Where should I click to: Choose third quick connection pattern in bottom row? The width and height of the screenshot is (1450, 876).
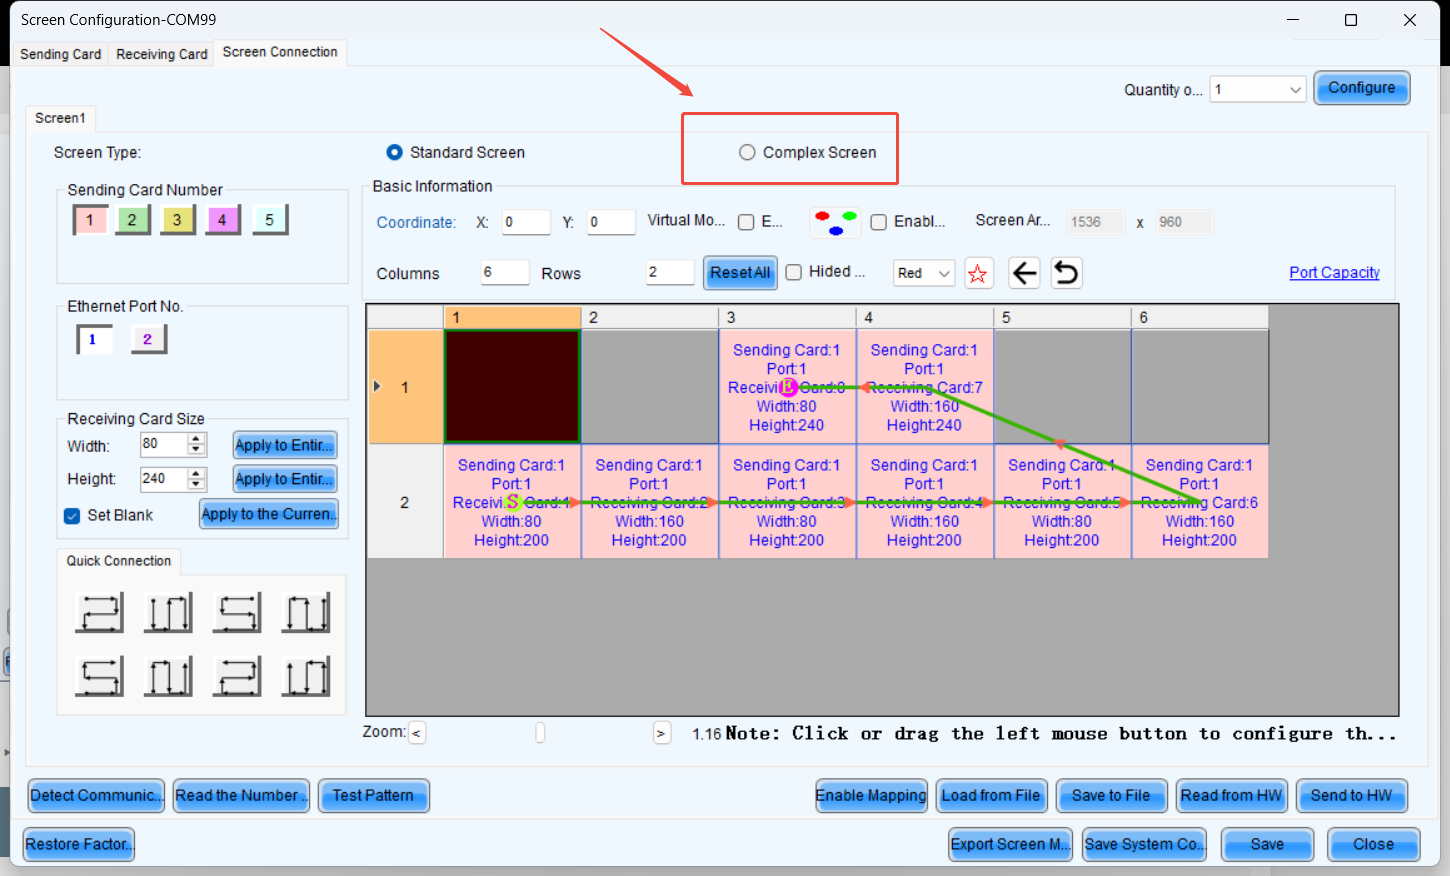pyautogui.click(x=237, y=677)
